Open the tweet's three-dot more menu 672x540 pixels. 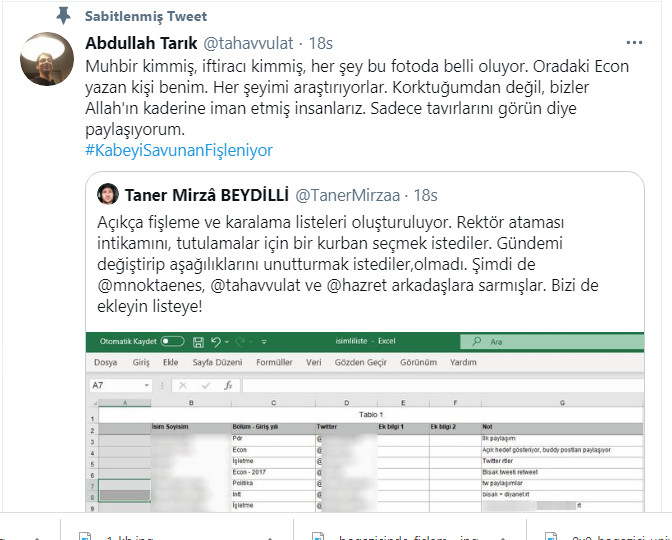tap(634, 43)
